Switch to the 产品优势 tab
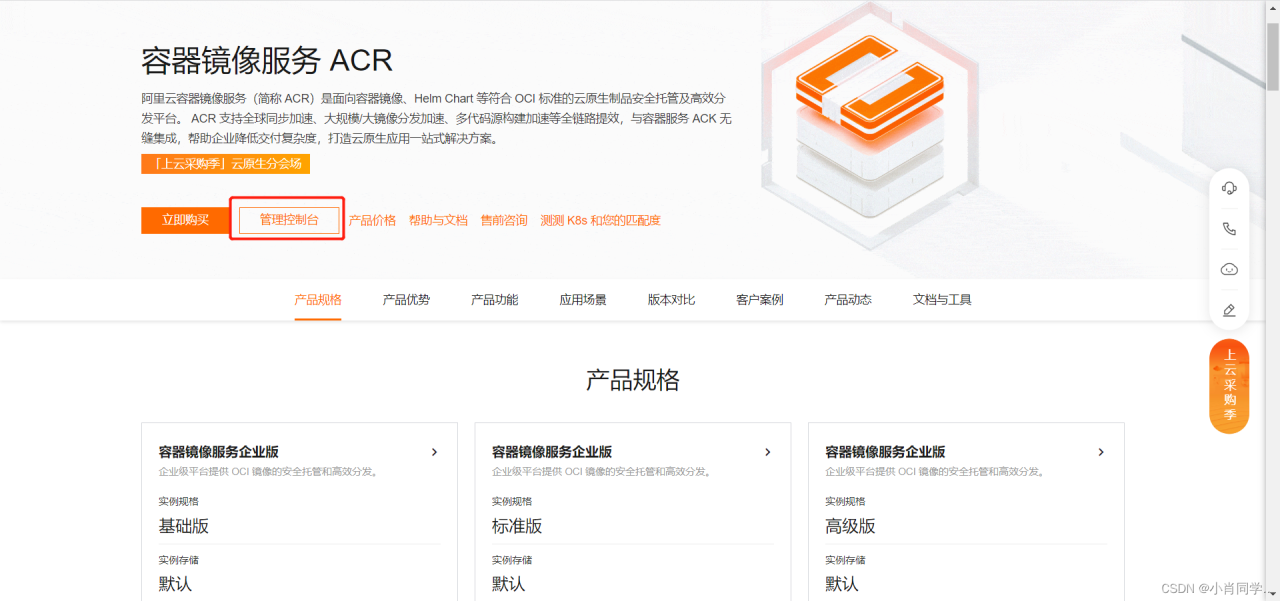This screenshot has height=601, width=1280. (405, 299)
